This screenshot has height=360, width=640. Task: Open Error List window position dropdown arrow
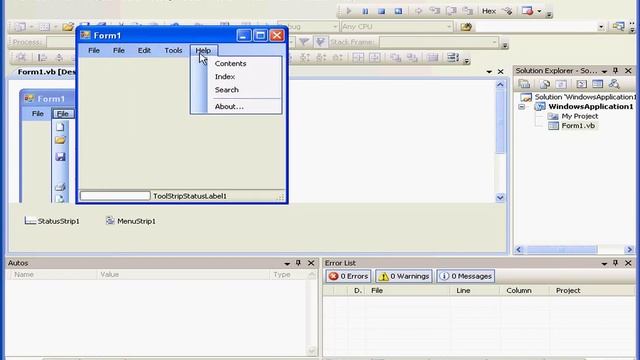(604, 264)
